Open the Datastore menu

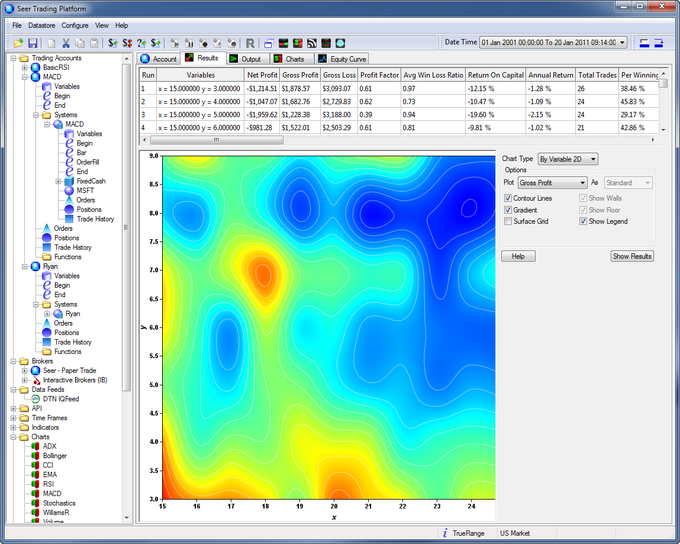point(41,24)
